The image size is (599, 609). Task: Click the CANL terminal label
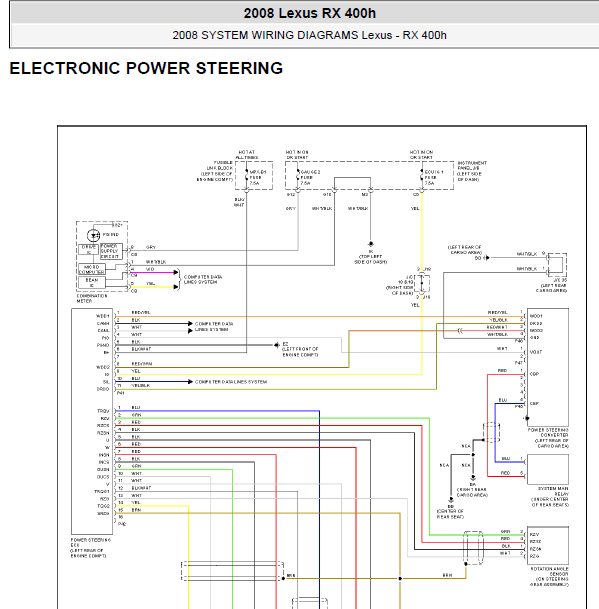pyautogui.click(x=104, y=331)
